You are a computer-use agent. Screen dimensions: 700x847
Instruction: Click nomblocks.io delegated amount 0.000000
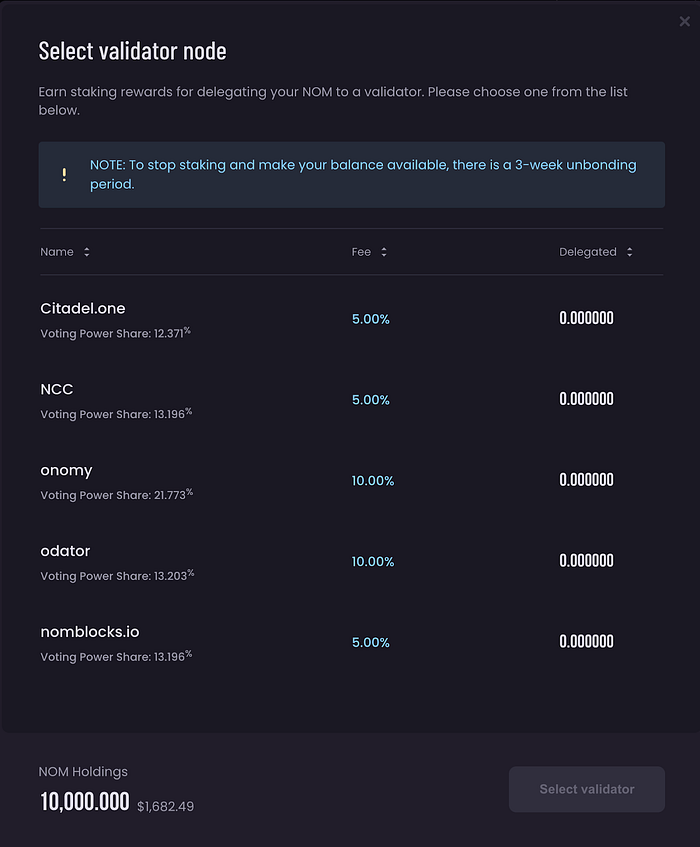click(586, 642)
